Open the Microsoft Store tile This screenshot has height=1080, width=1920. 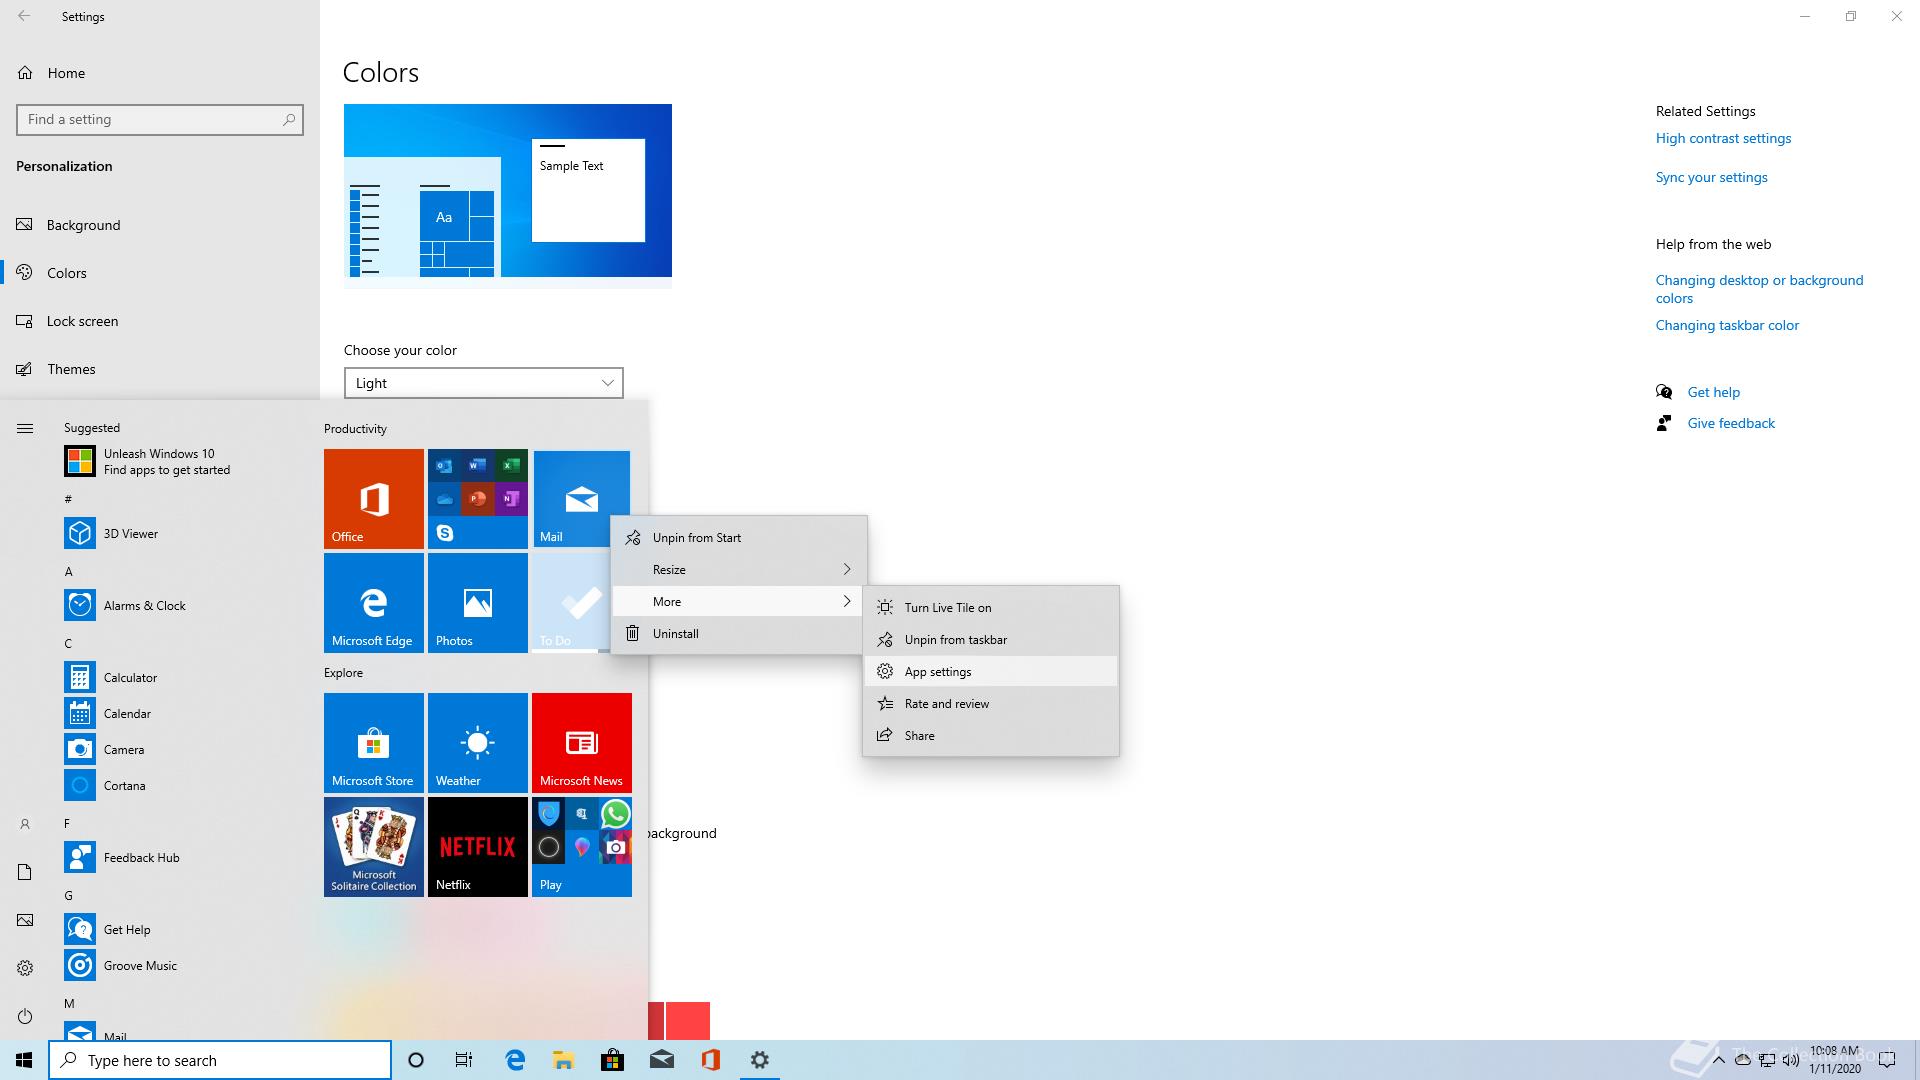tap(374, 743)
